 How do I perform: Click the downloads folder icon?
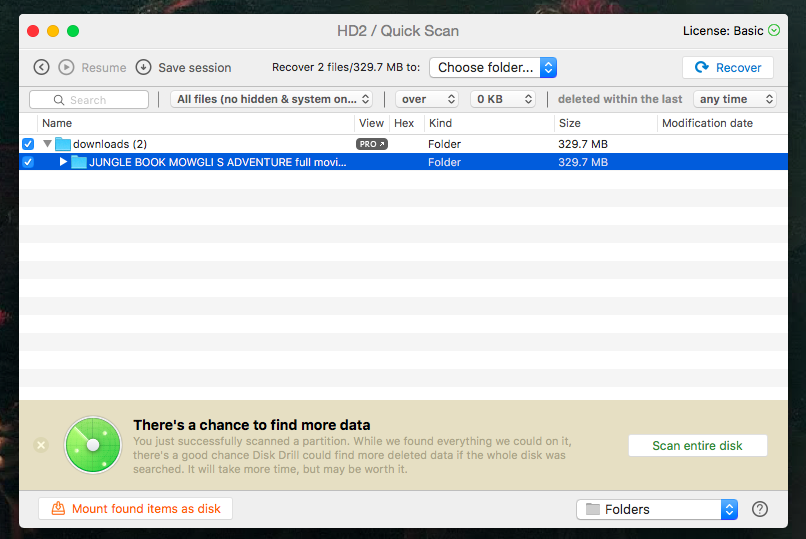[x=63, y=144]
